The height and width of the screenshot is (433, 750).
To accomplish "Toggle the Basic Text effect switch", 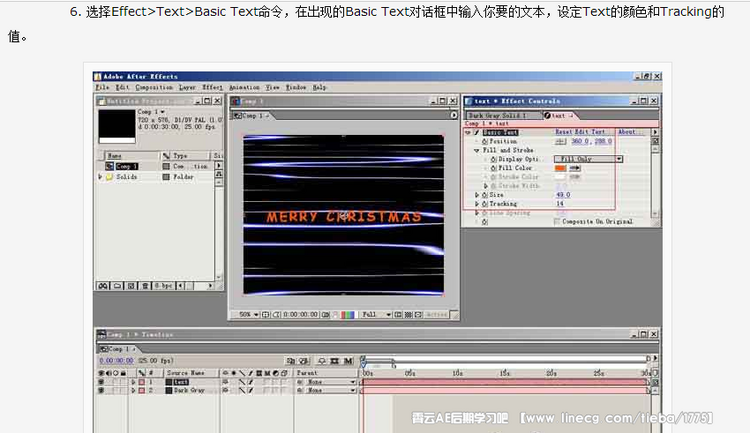I will [x=476, y=132].
